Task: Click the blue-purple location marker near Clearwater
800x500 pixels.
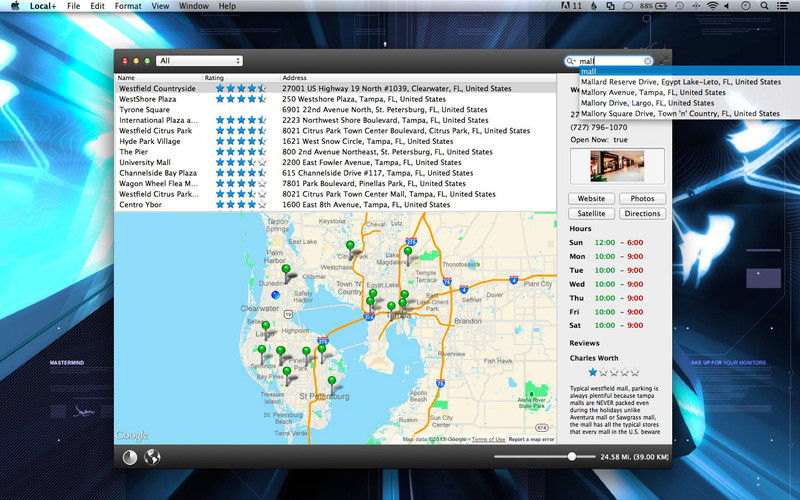Action: pyautogui.click(x=277, y=294)
